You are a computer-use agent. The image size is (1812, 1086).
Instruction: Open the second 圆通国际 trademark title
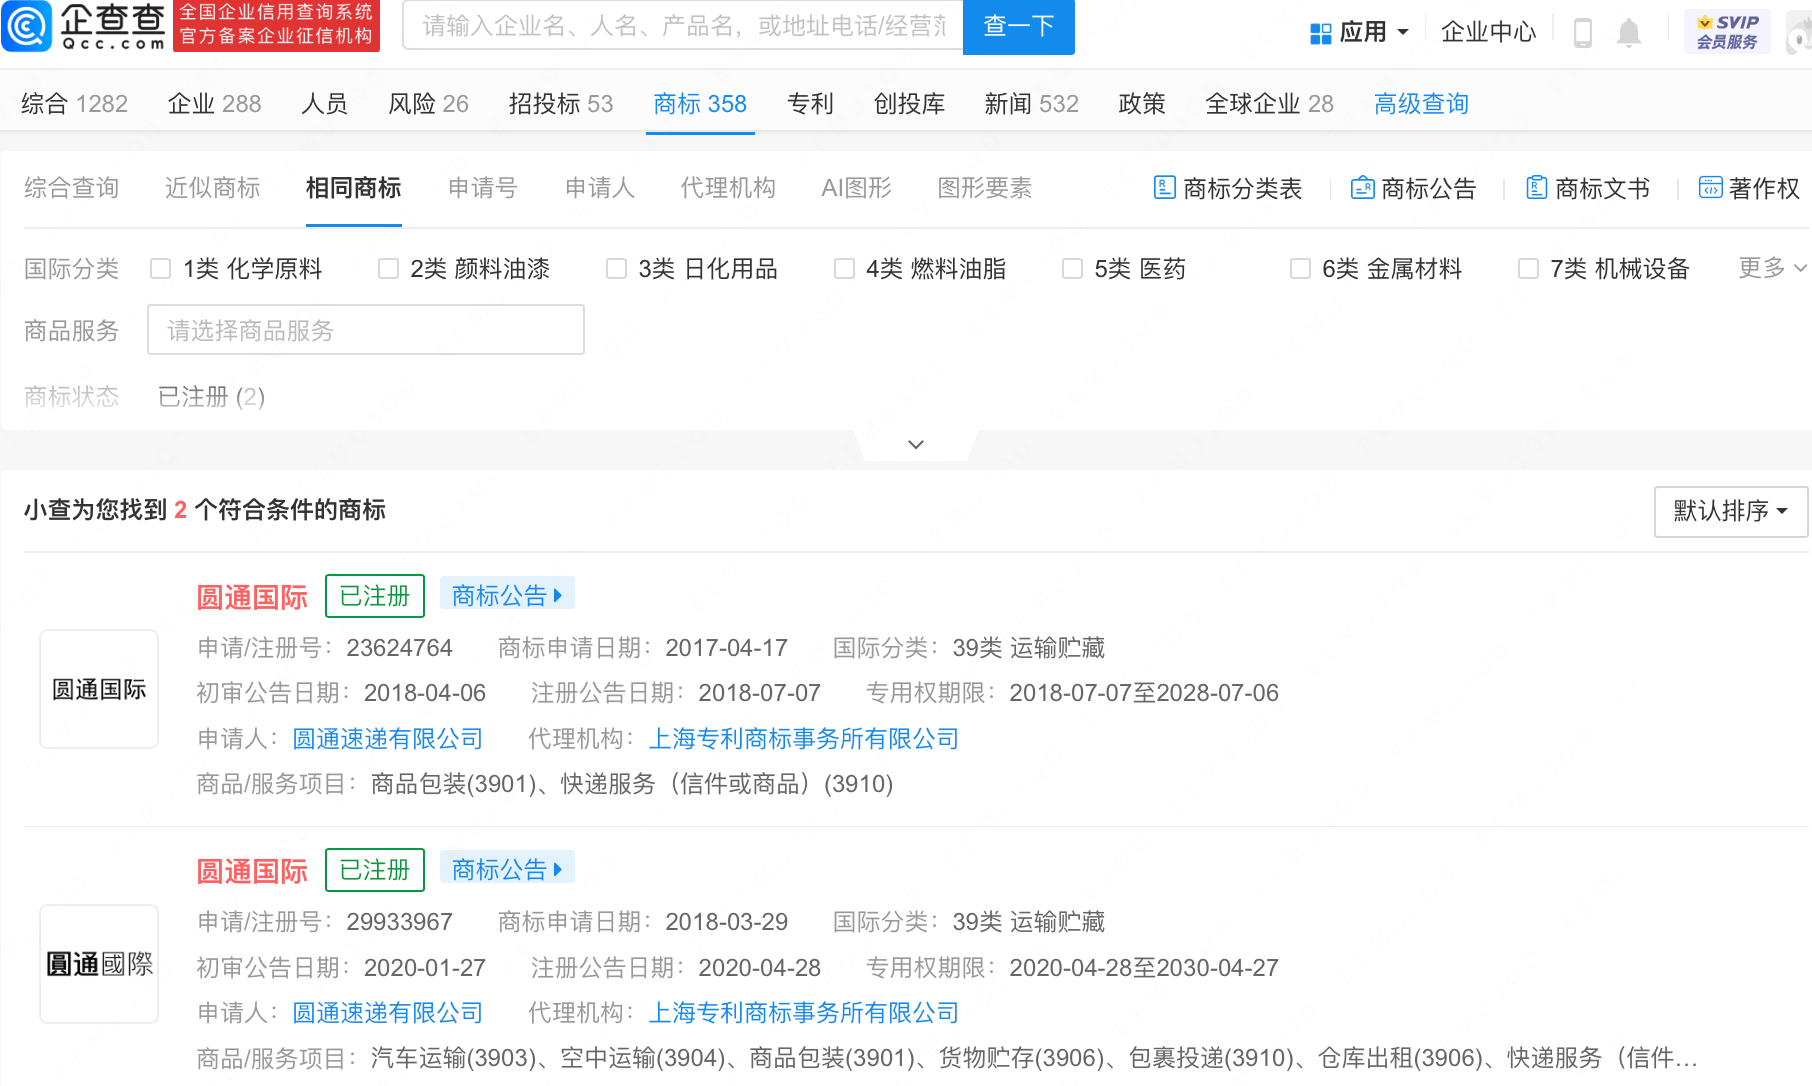(252, 871)
